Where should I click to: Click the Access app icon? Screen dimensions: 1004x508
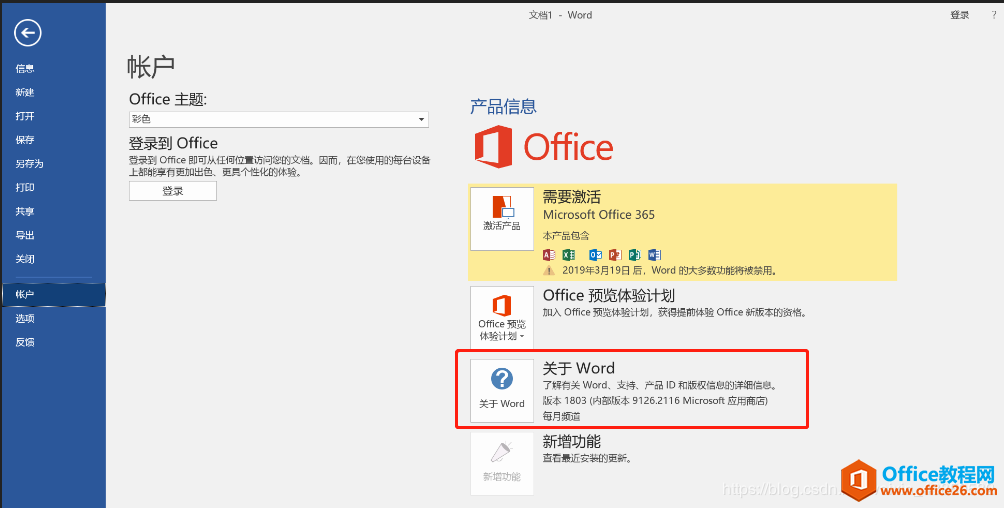click(x=549, y=254)
